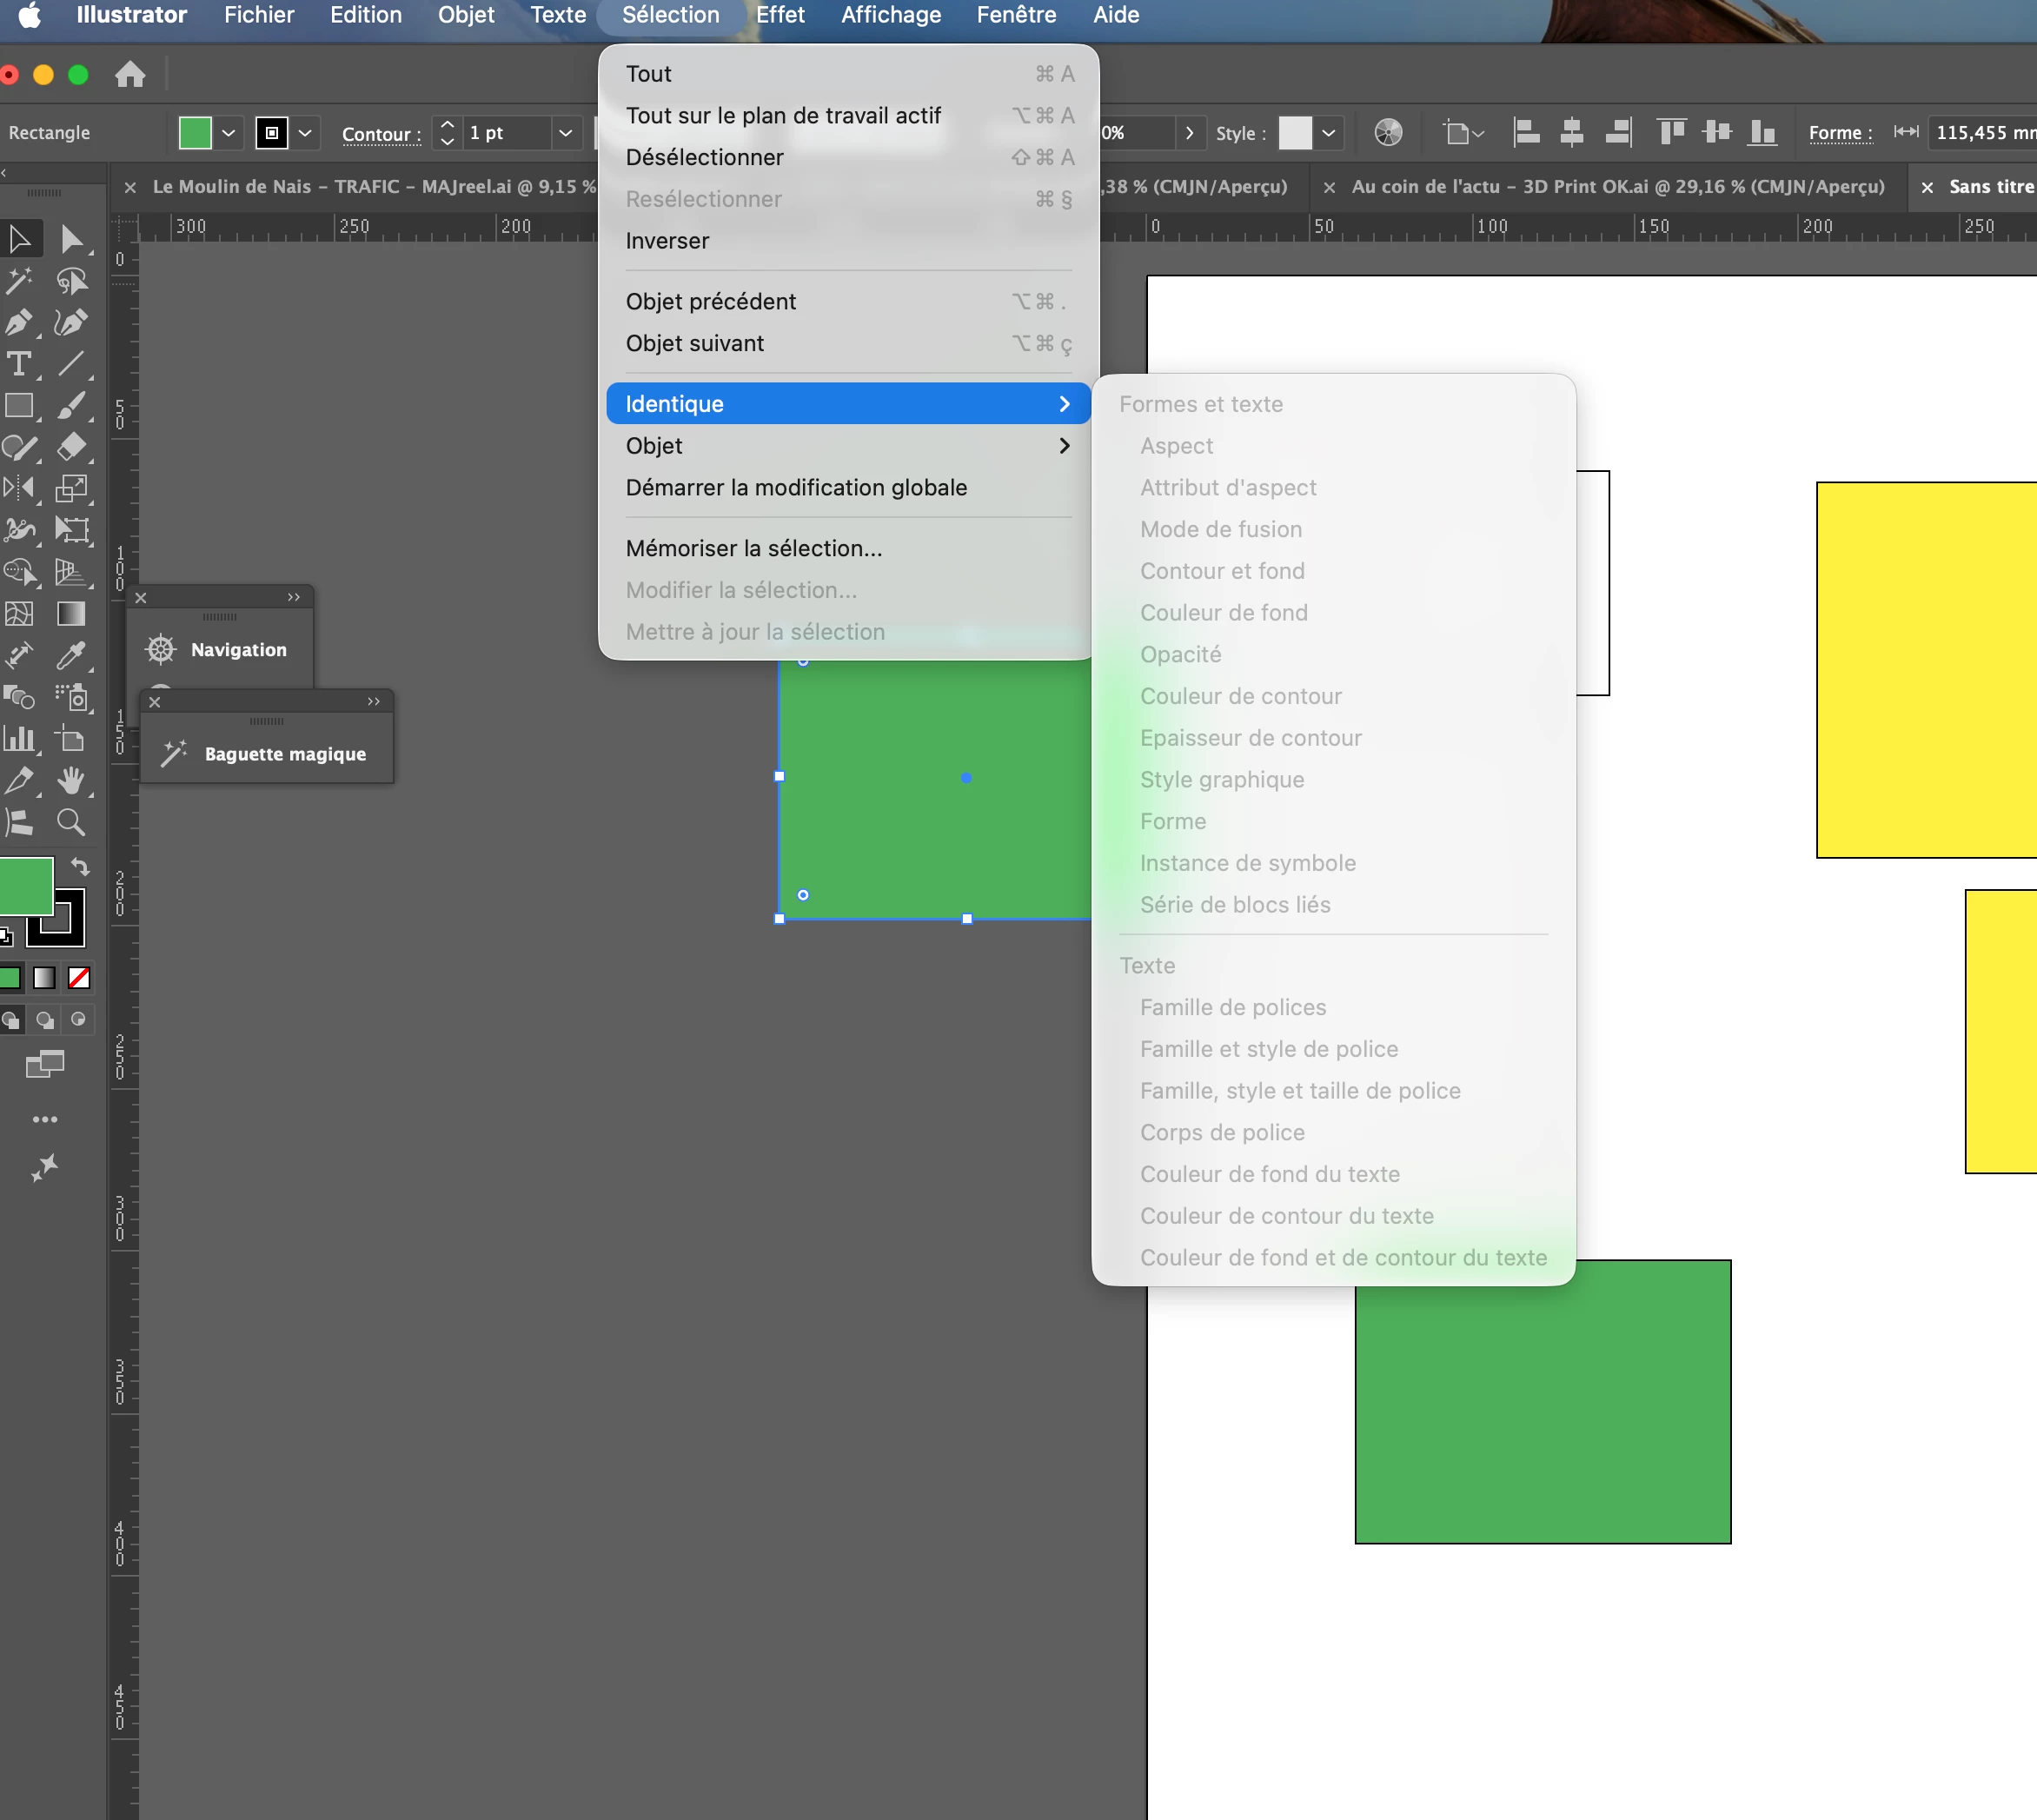Image resolution: width=2037 pixels, height=1820 pixels.
Task: Select the Type tool
Action: [18, 364]
